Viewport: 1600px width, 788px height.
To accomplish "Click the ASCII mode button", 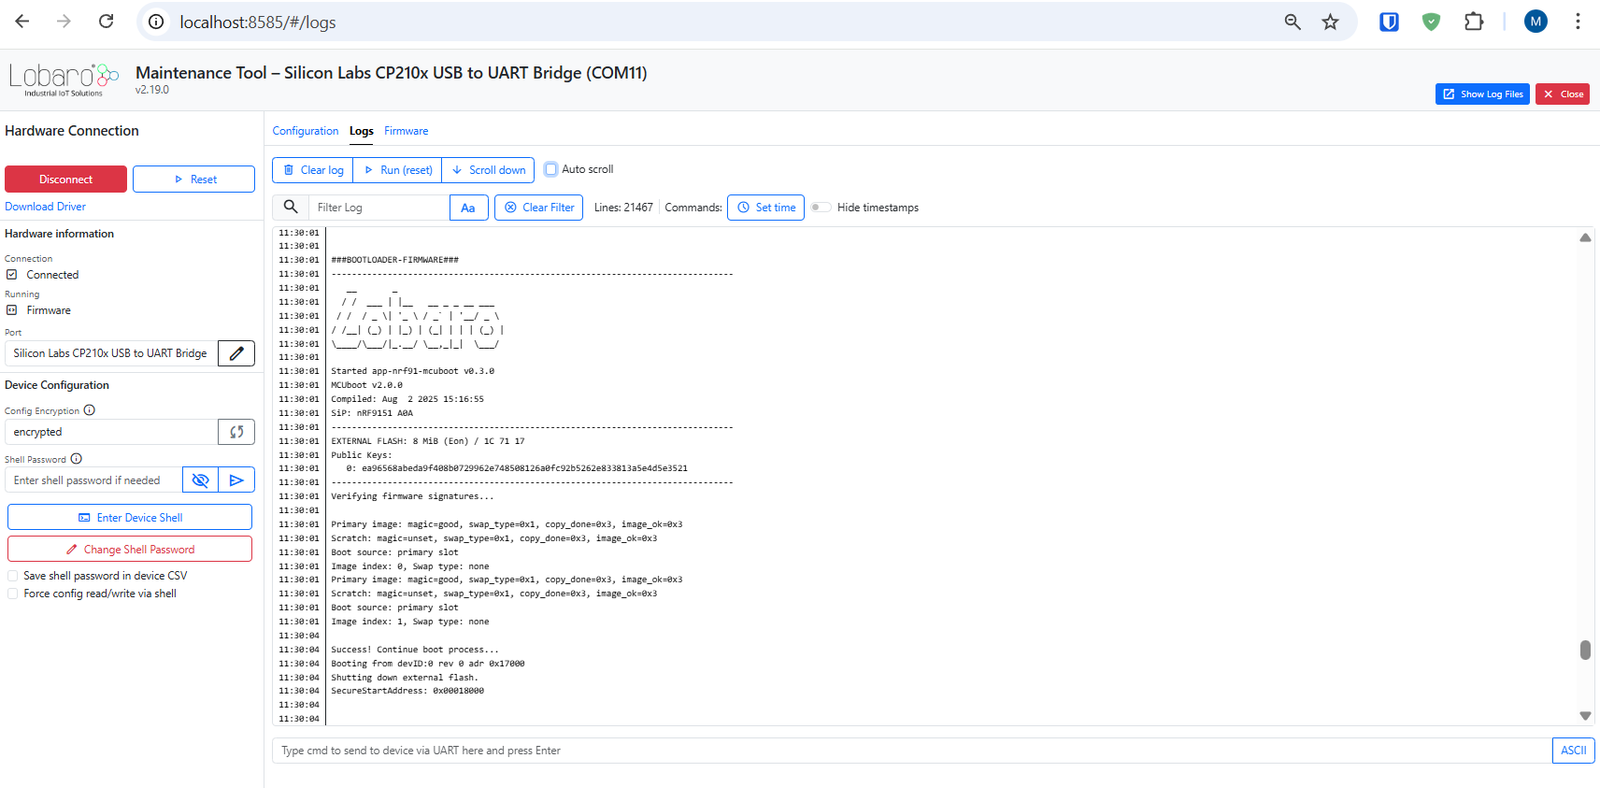I will 1573,750.
